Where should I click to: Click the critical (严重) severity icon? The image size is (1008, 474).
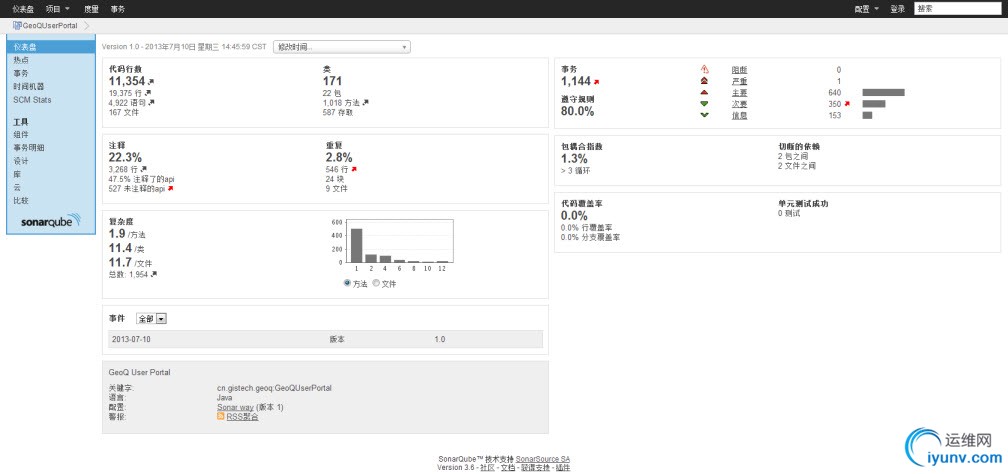705,81
